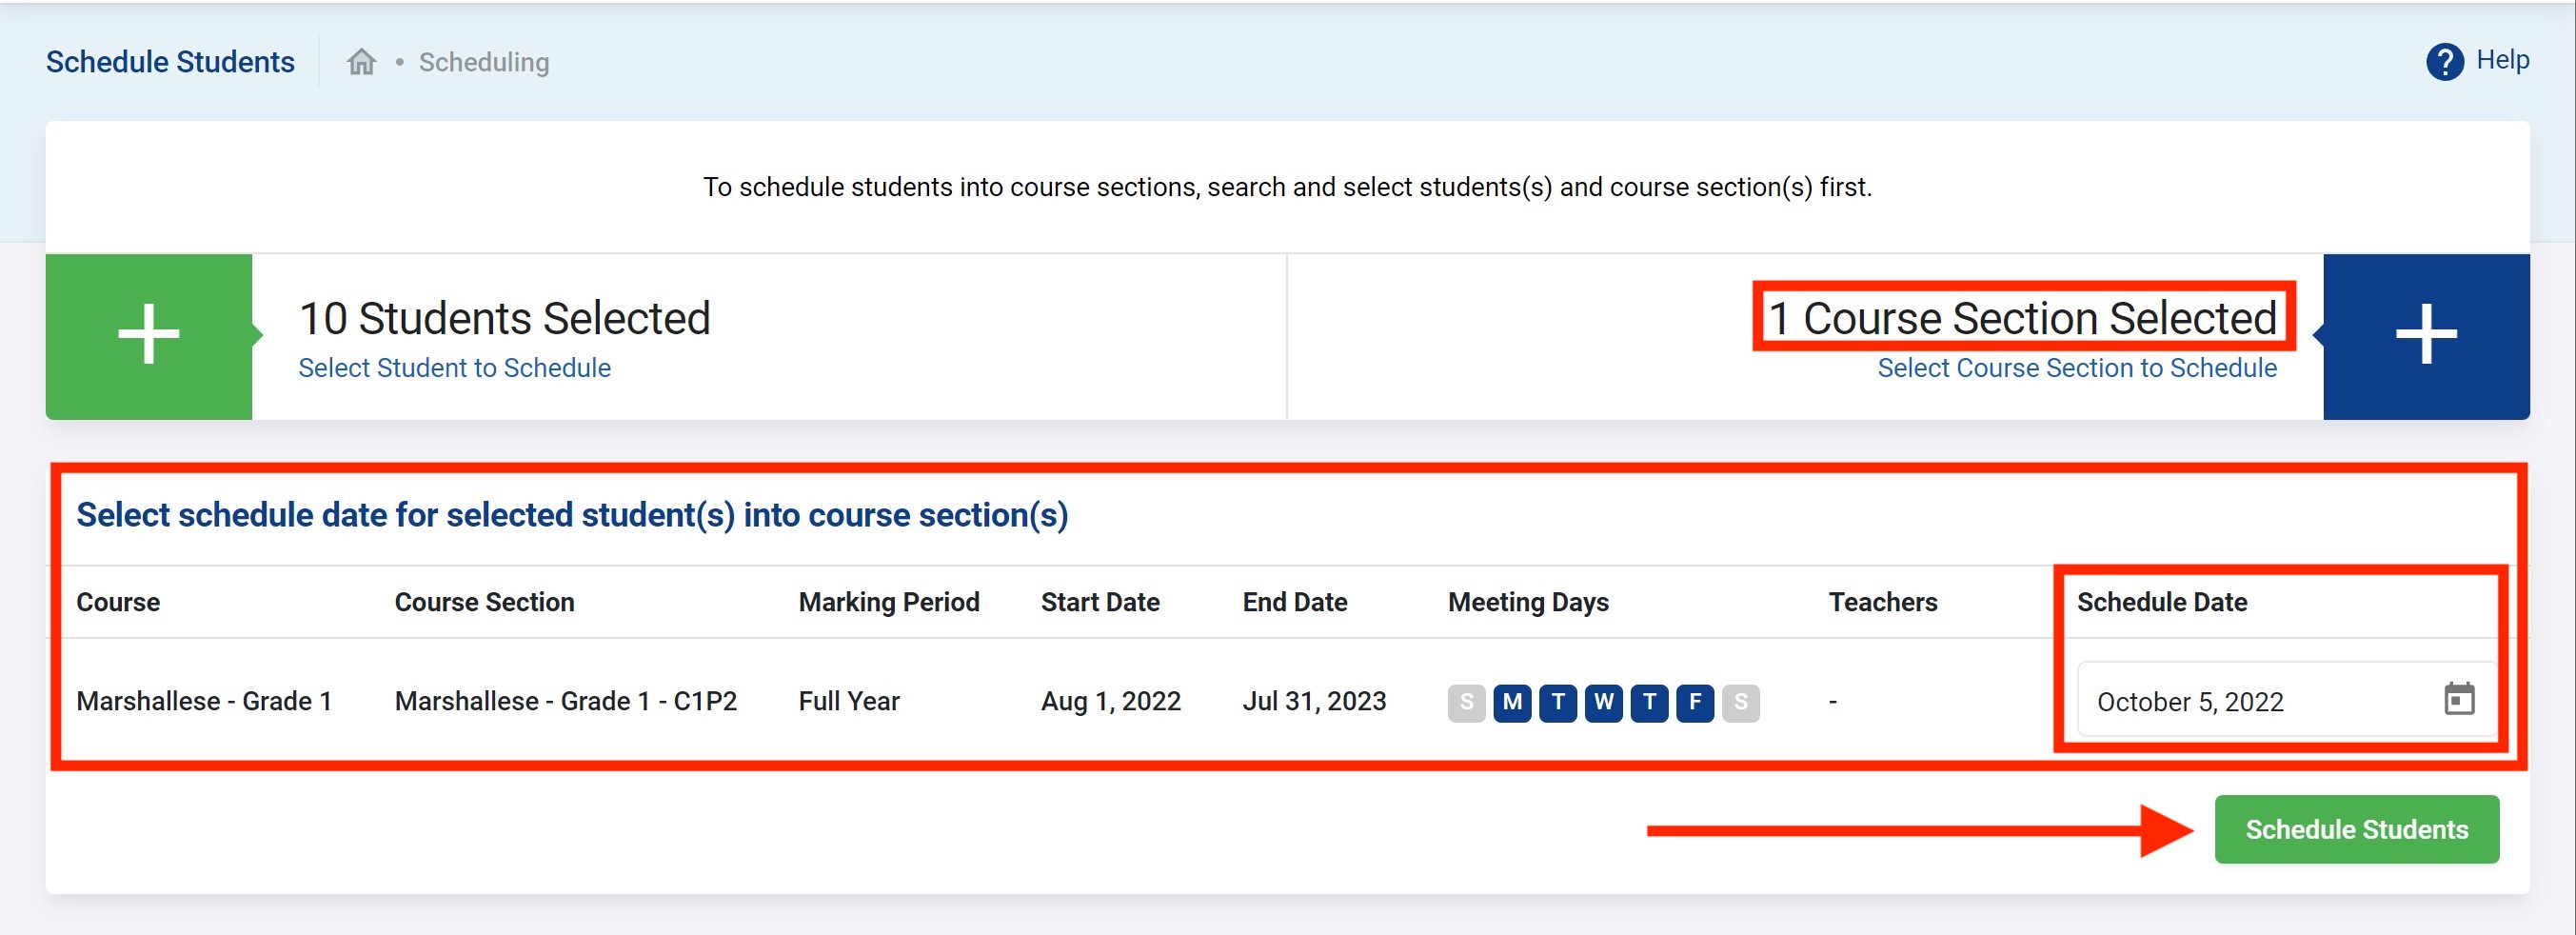Click the Help text link
This screenshot has width=2576, height=935.
pos(2502,60)
